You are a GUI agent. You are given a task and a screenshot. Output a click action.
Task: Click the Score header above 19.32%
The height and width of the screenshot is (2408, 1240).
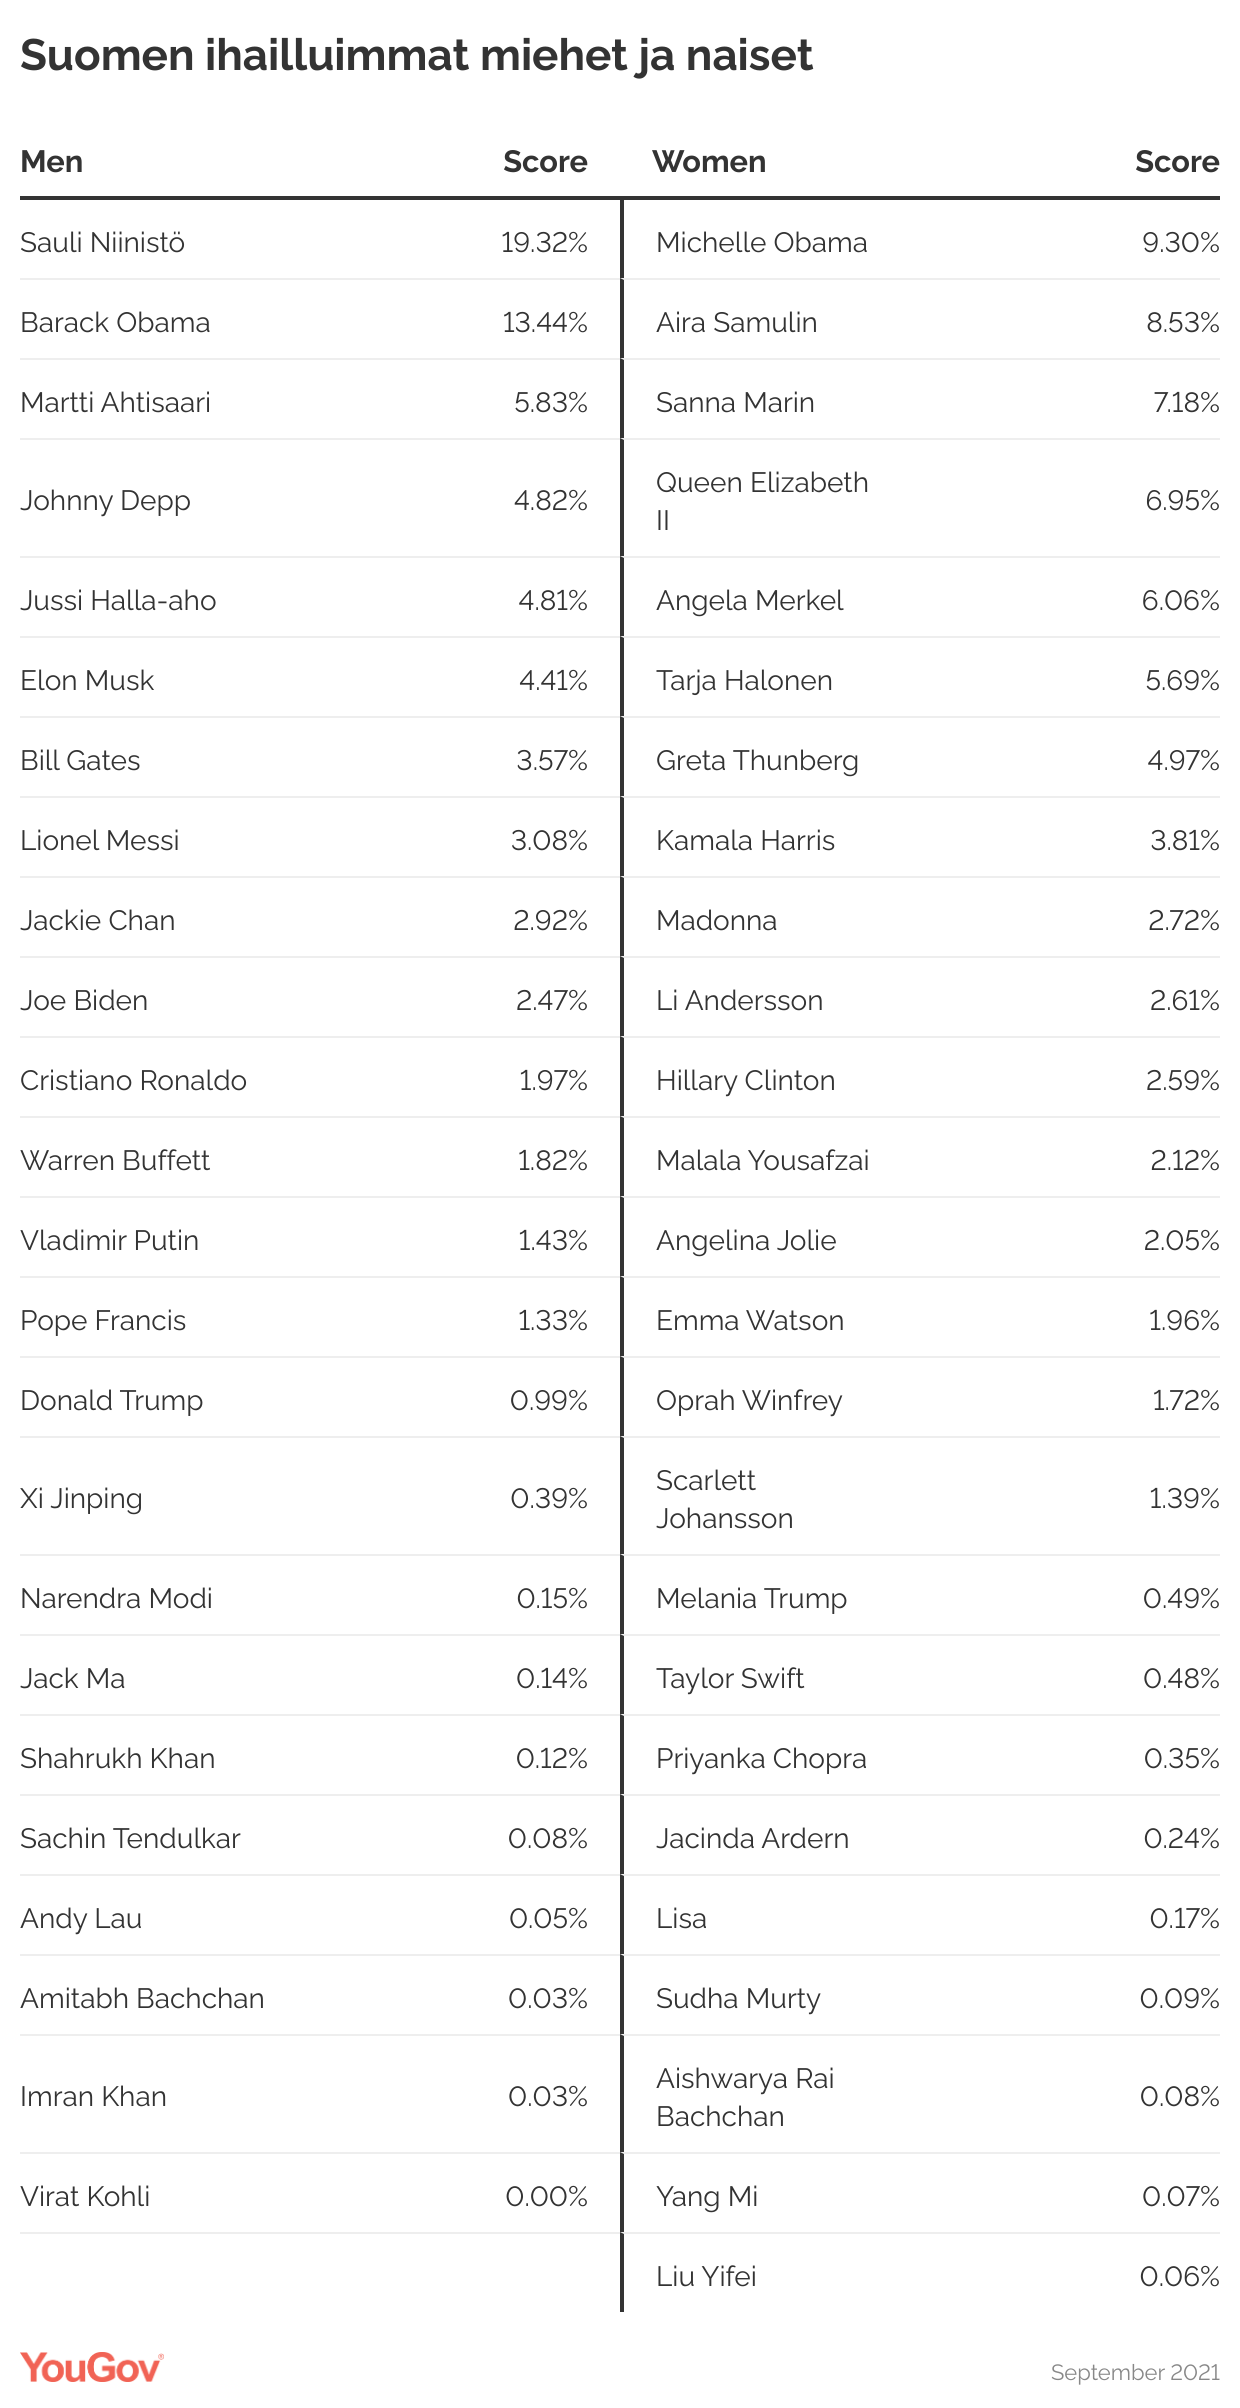pyautogui.click(x=545, y=162)
